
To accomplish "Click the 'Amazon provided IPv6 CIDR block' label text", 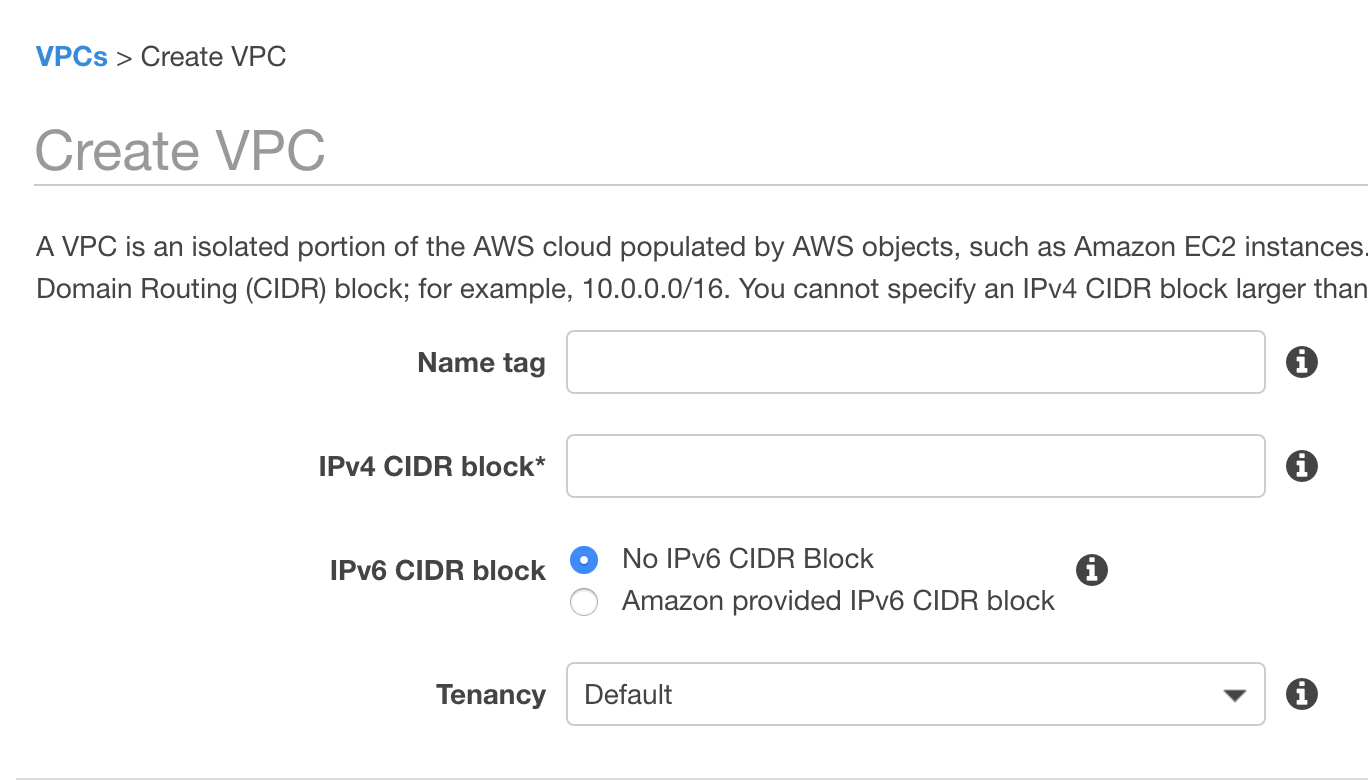I will point(838,601).
